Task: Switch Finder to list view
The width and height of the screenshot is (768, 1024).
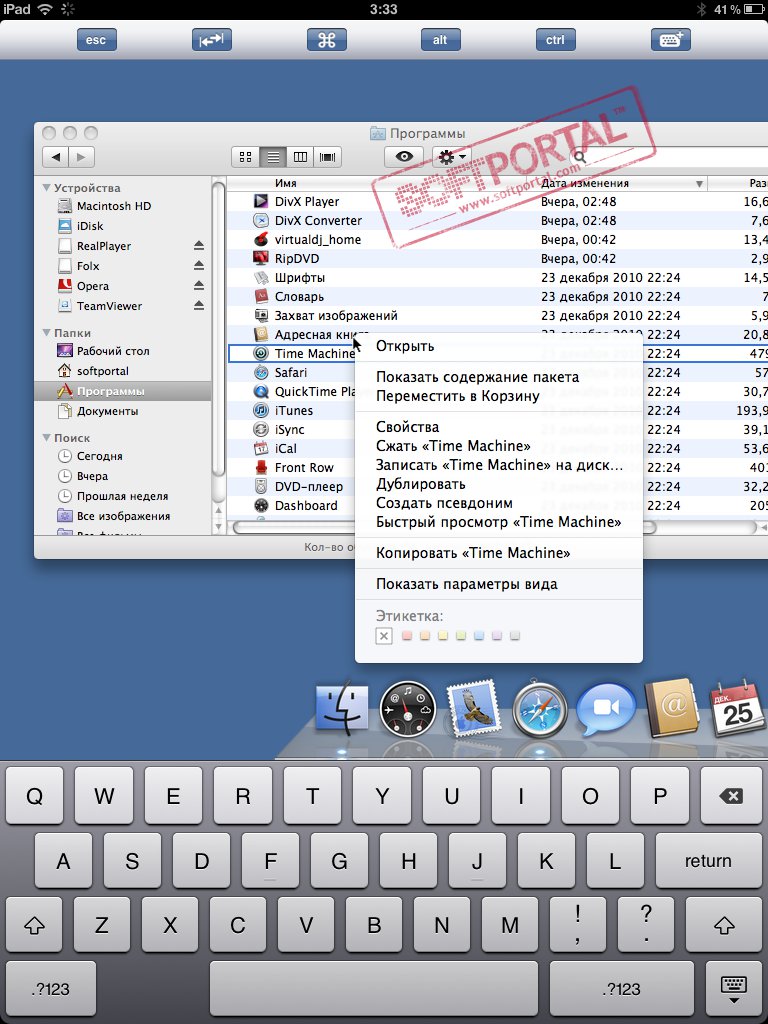Action: coord(273,157)
